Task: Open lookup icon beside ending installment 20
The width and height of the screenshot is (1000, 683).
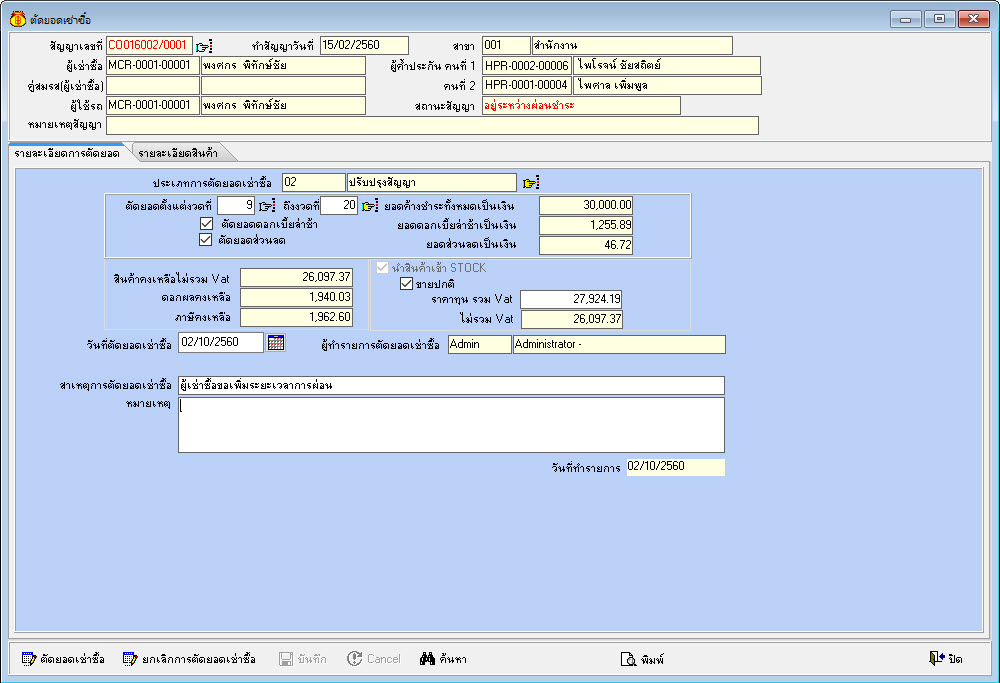Action: 370,206
